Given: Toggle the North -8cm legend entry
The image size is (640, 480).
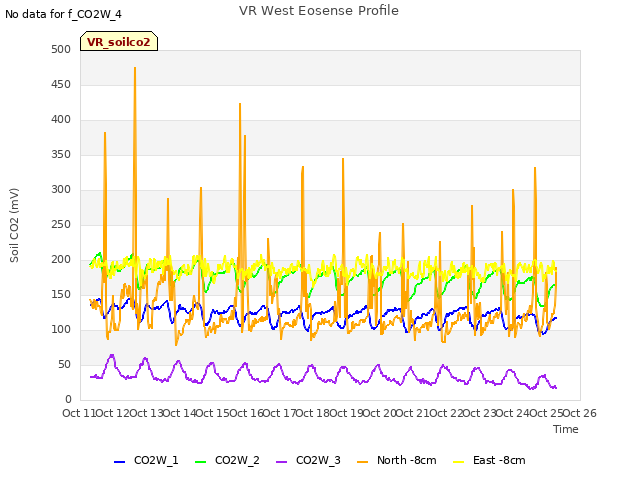Looking at the screenshot, I should point(397,460).
